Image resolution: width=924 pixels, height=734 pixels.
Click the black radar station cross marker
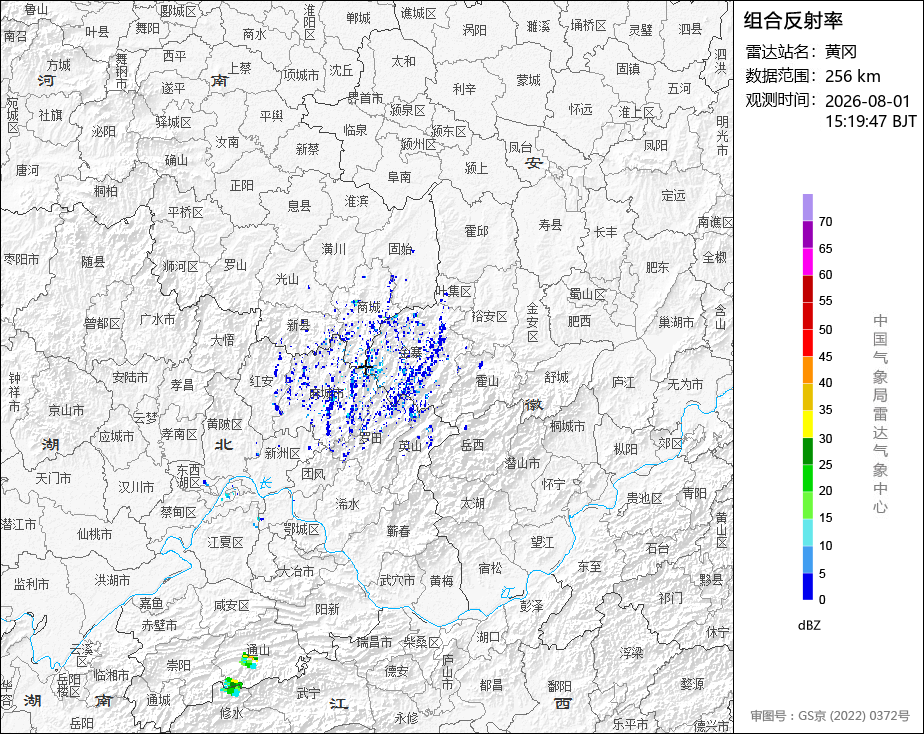click(x=366, y=368)
